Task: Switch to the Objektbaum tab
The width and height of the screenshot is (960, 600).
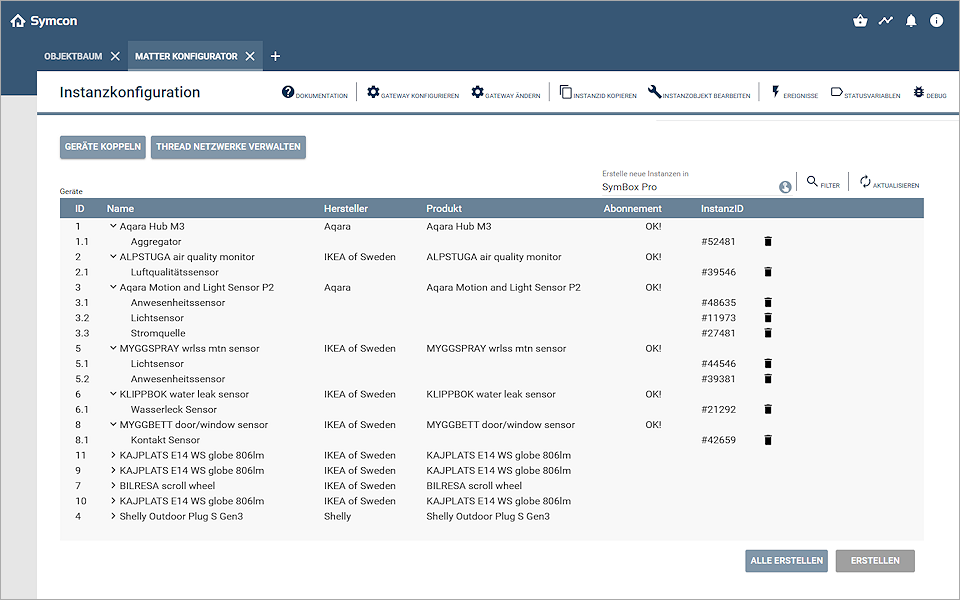Action: pos(73,56)
